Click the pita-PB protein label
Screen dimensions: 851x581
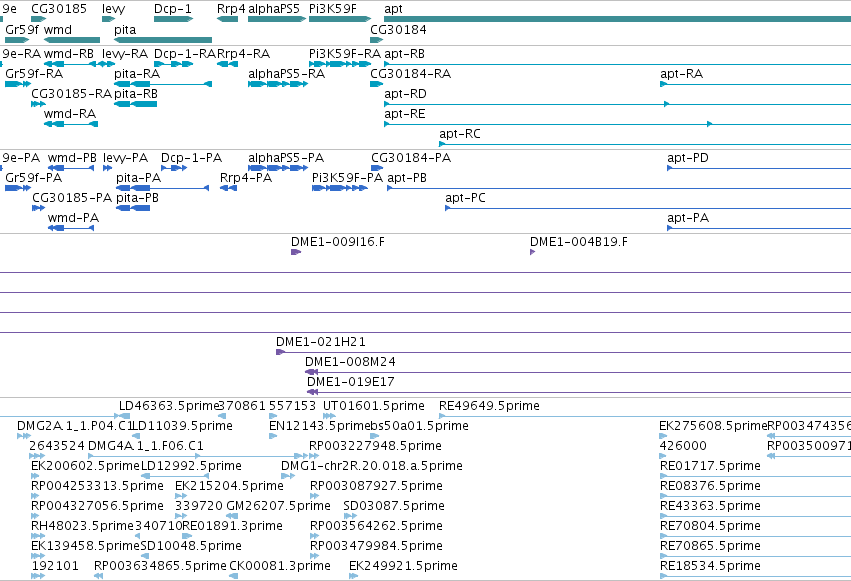pyautogui.click(x=137, y=198)
